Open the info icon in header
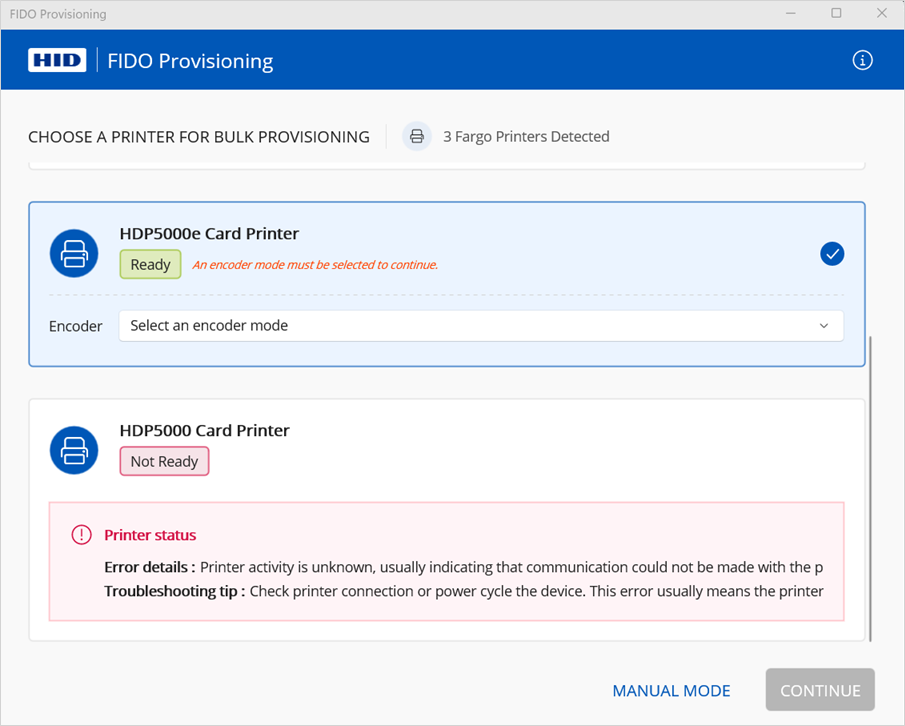This screenshot has width=905, height=726. click(862, 60)
